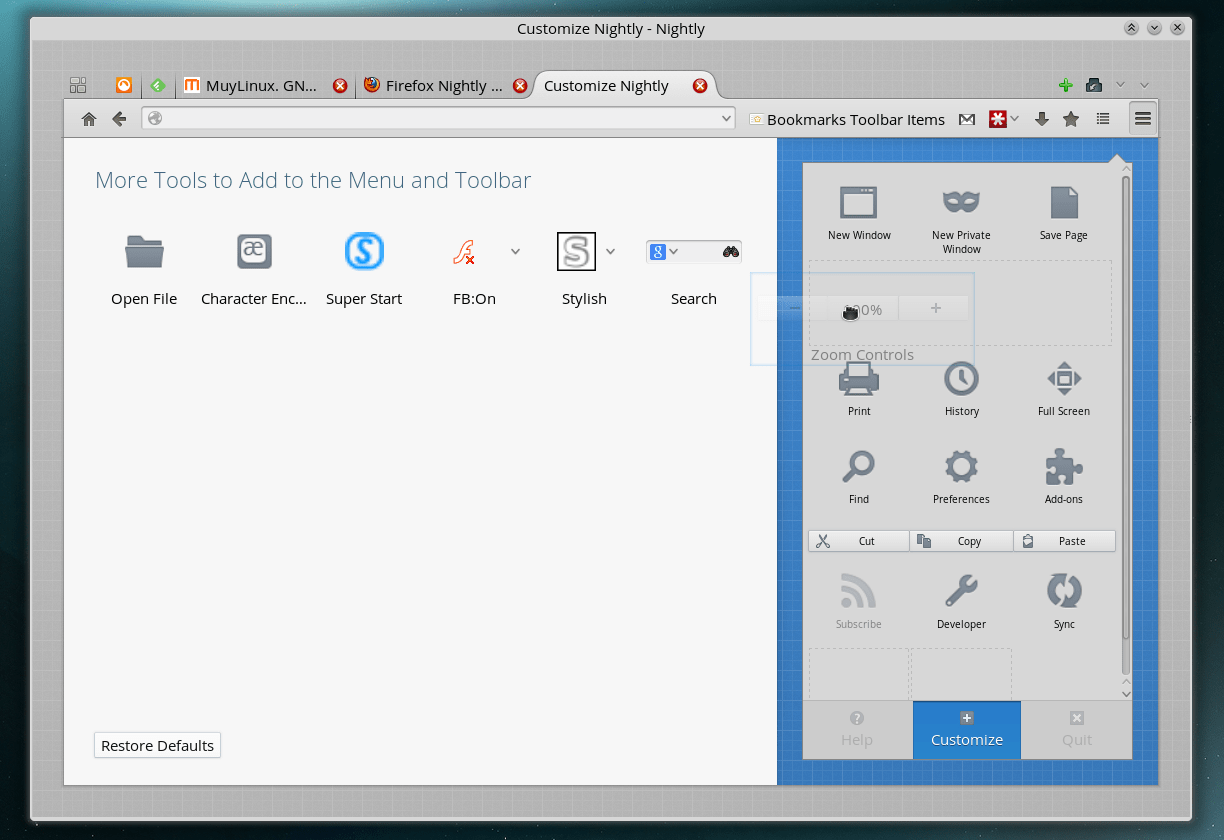
Task: Click the Full Screen icon
Action: (1063, 379)
